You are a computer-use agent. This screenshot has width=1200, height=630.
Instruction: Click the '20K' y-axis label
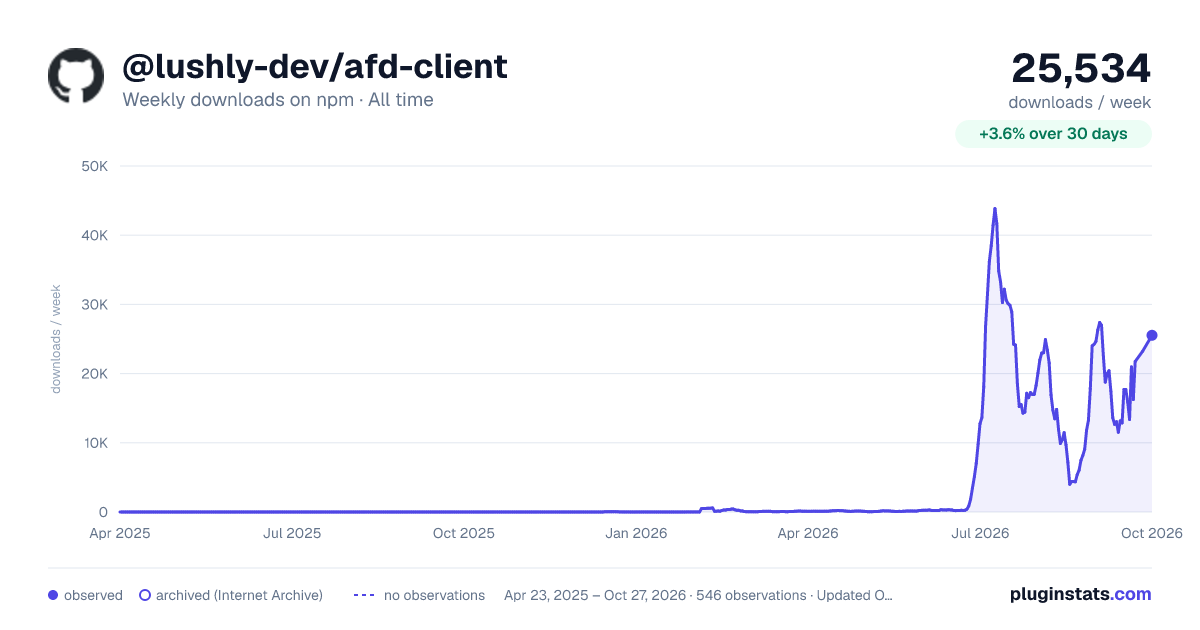[94, 373]
